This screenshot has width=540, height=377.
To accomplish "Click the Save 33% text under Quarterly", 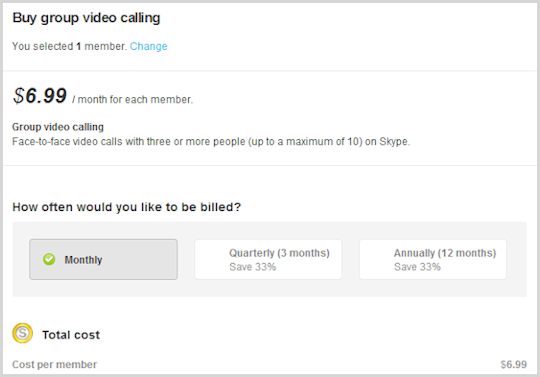I will click(x=252, y=267).
